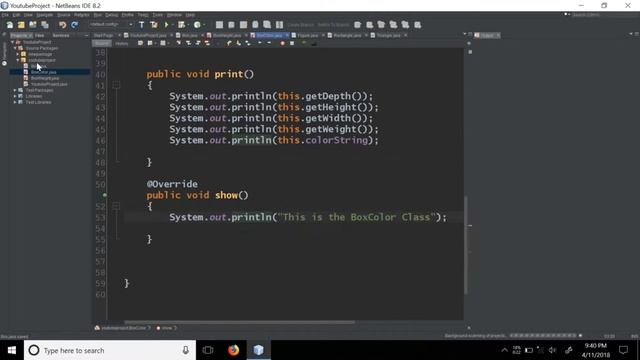Image resolution: width=640 pixels, height=360 pixels.
Task: Click the override marker beside show()
Action: [104, 195]
